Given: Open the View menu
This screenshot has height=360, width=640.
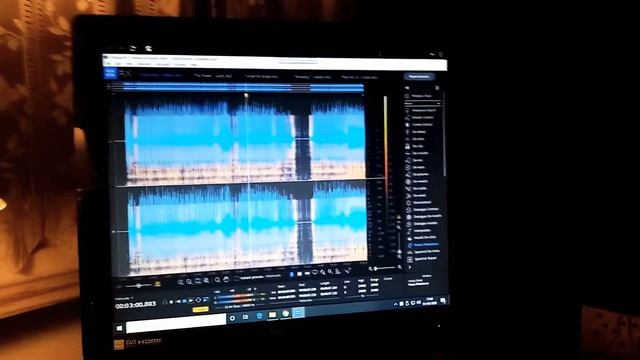Looking at the screenshot, I should tap(129, 64).
